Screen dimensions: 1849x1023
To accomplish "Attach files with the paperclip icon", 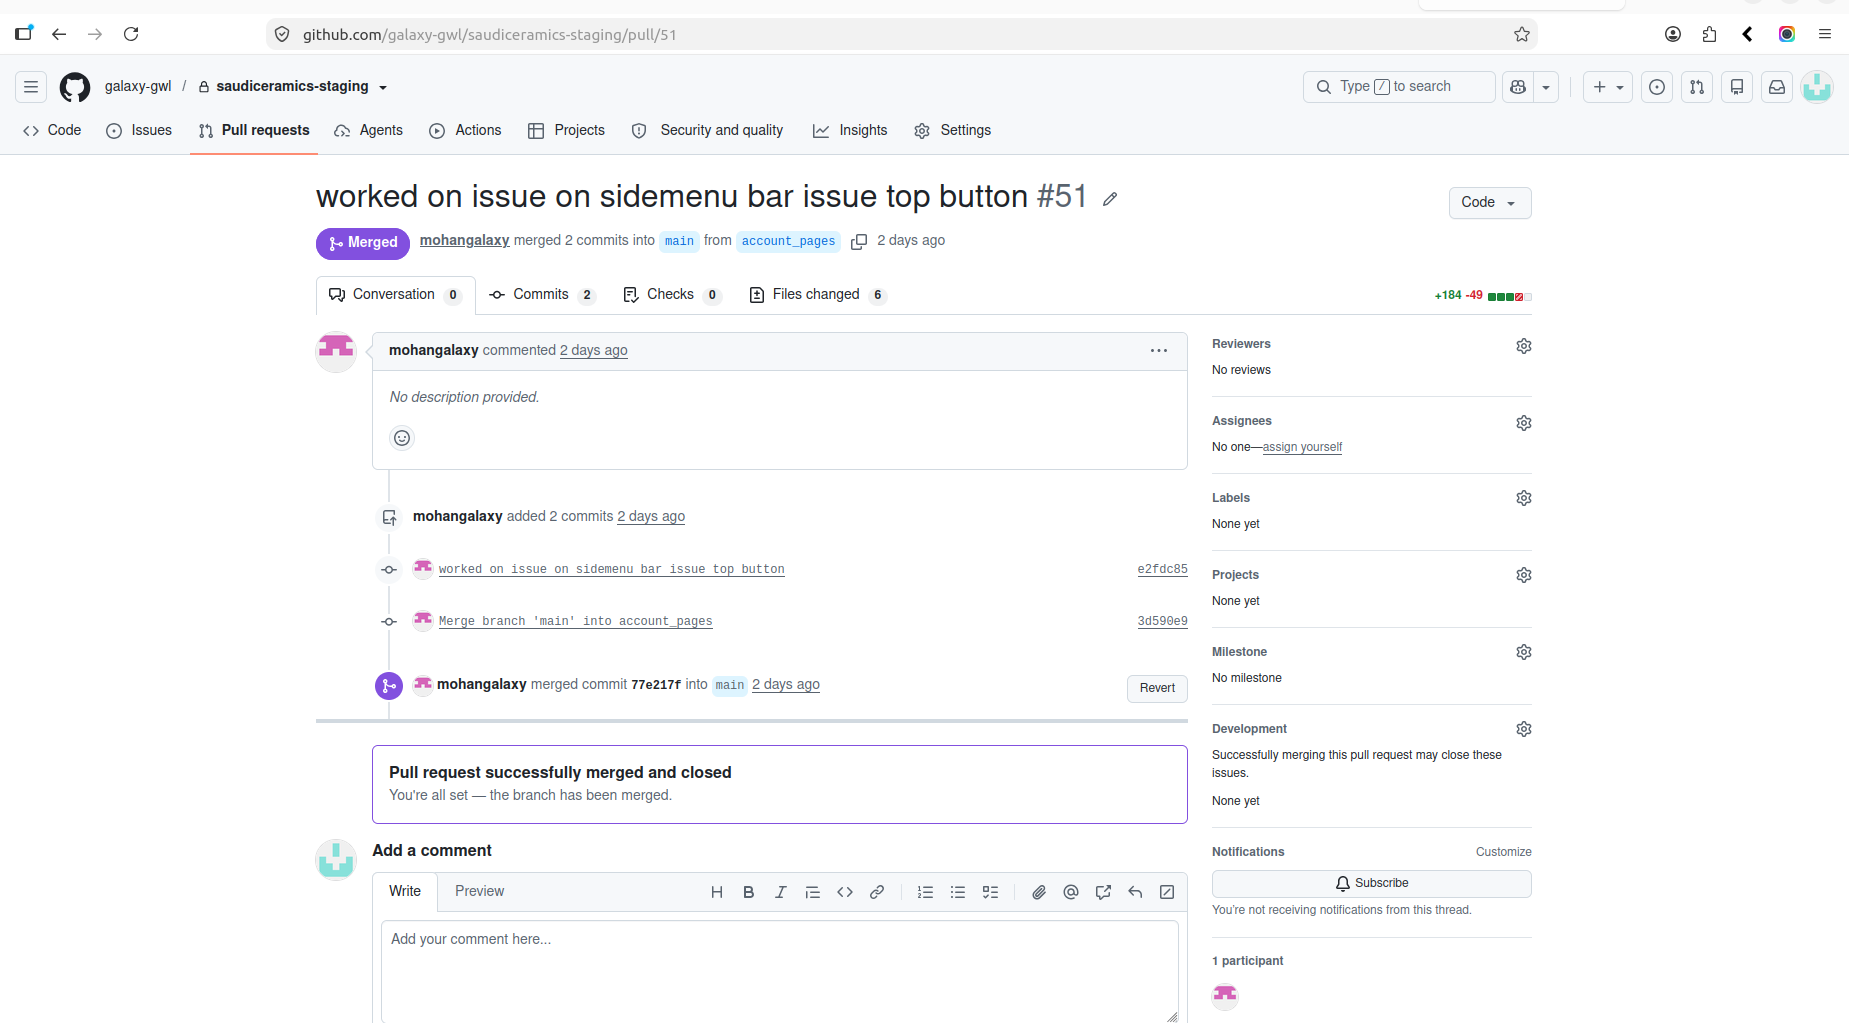I will (x=1039, y=892).
